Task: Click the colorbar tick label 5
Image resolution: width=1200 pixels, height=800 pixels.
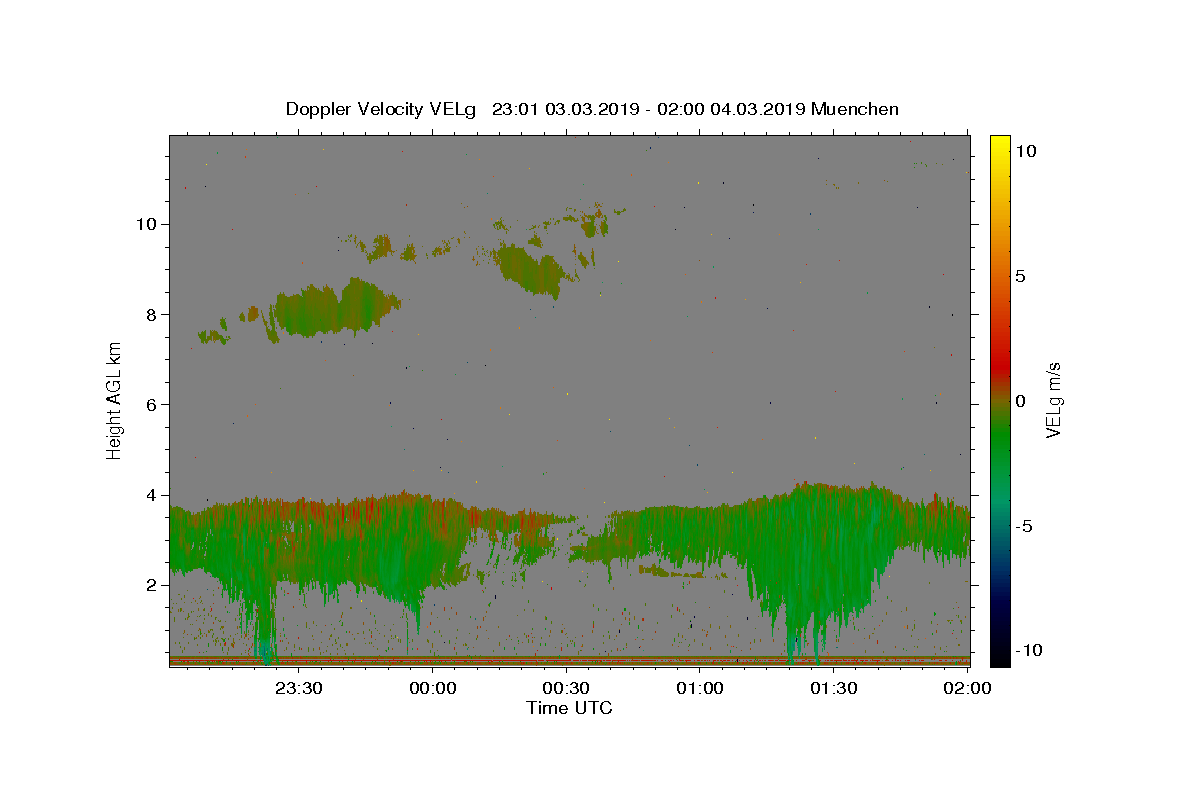Action: pyautogui.click(x=1020, y=276)
